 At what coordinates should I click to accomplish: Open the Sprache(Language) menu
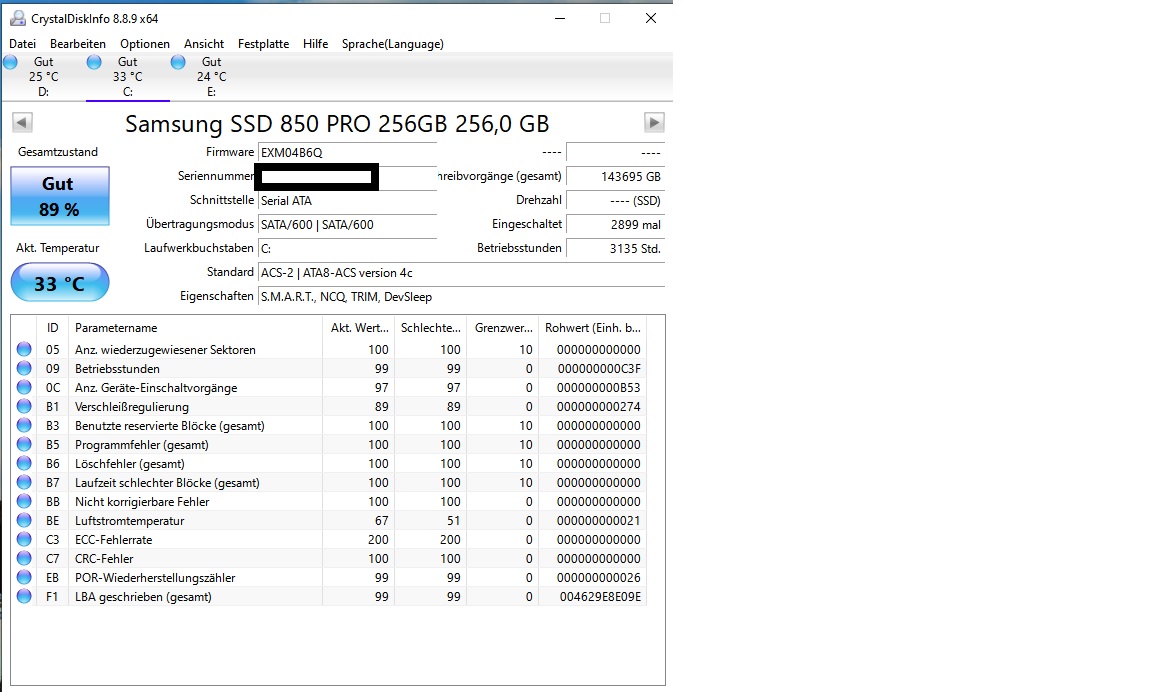tap(392, 44)
